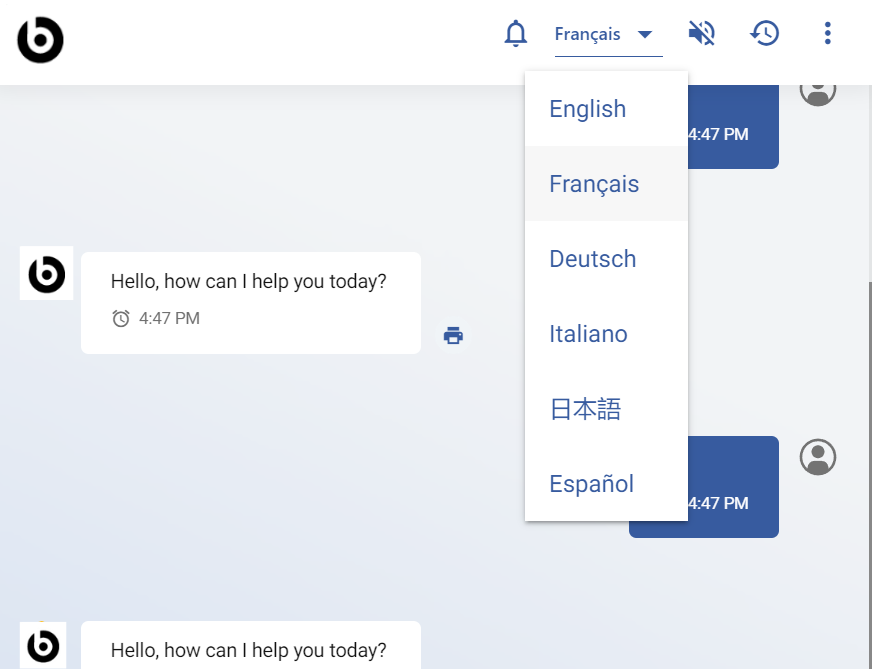Open the three-dot more options menu

827,34
